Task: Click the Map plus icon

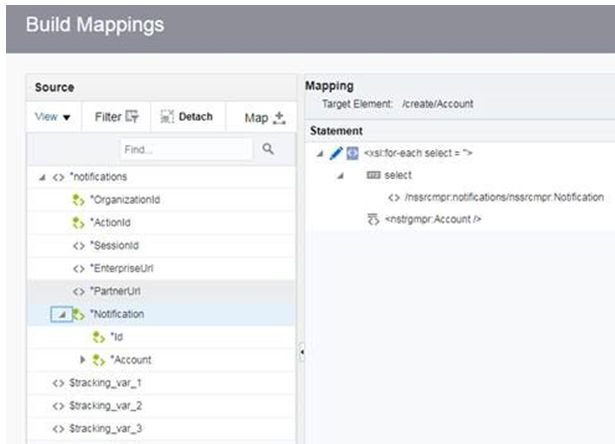Action: (279, 118)
